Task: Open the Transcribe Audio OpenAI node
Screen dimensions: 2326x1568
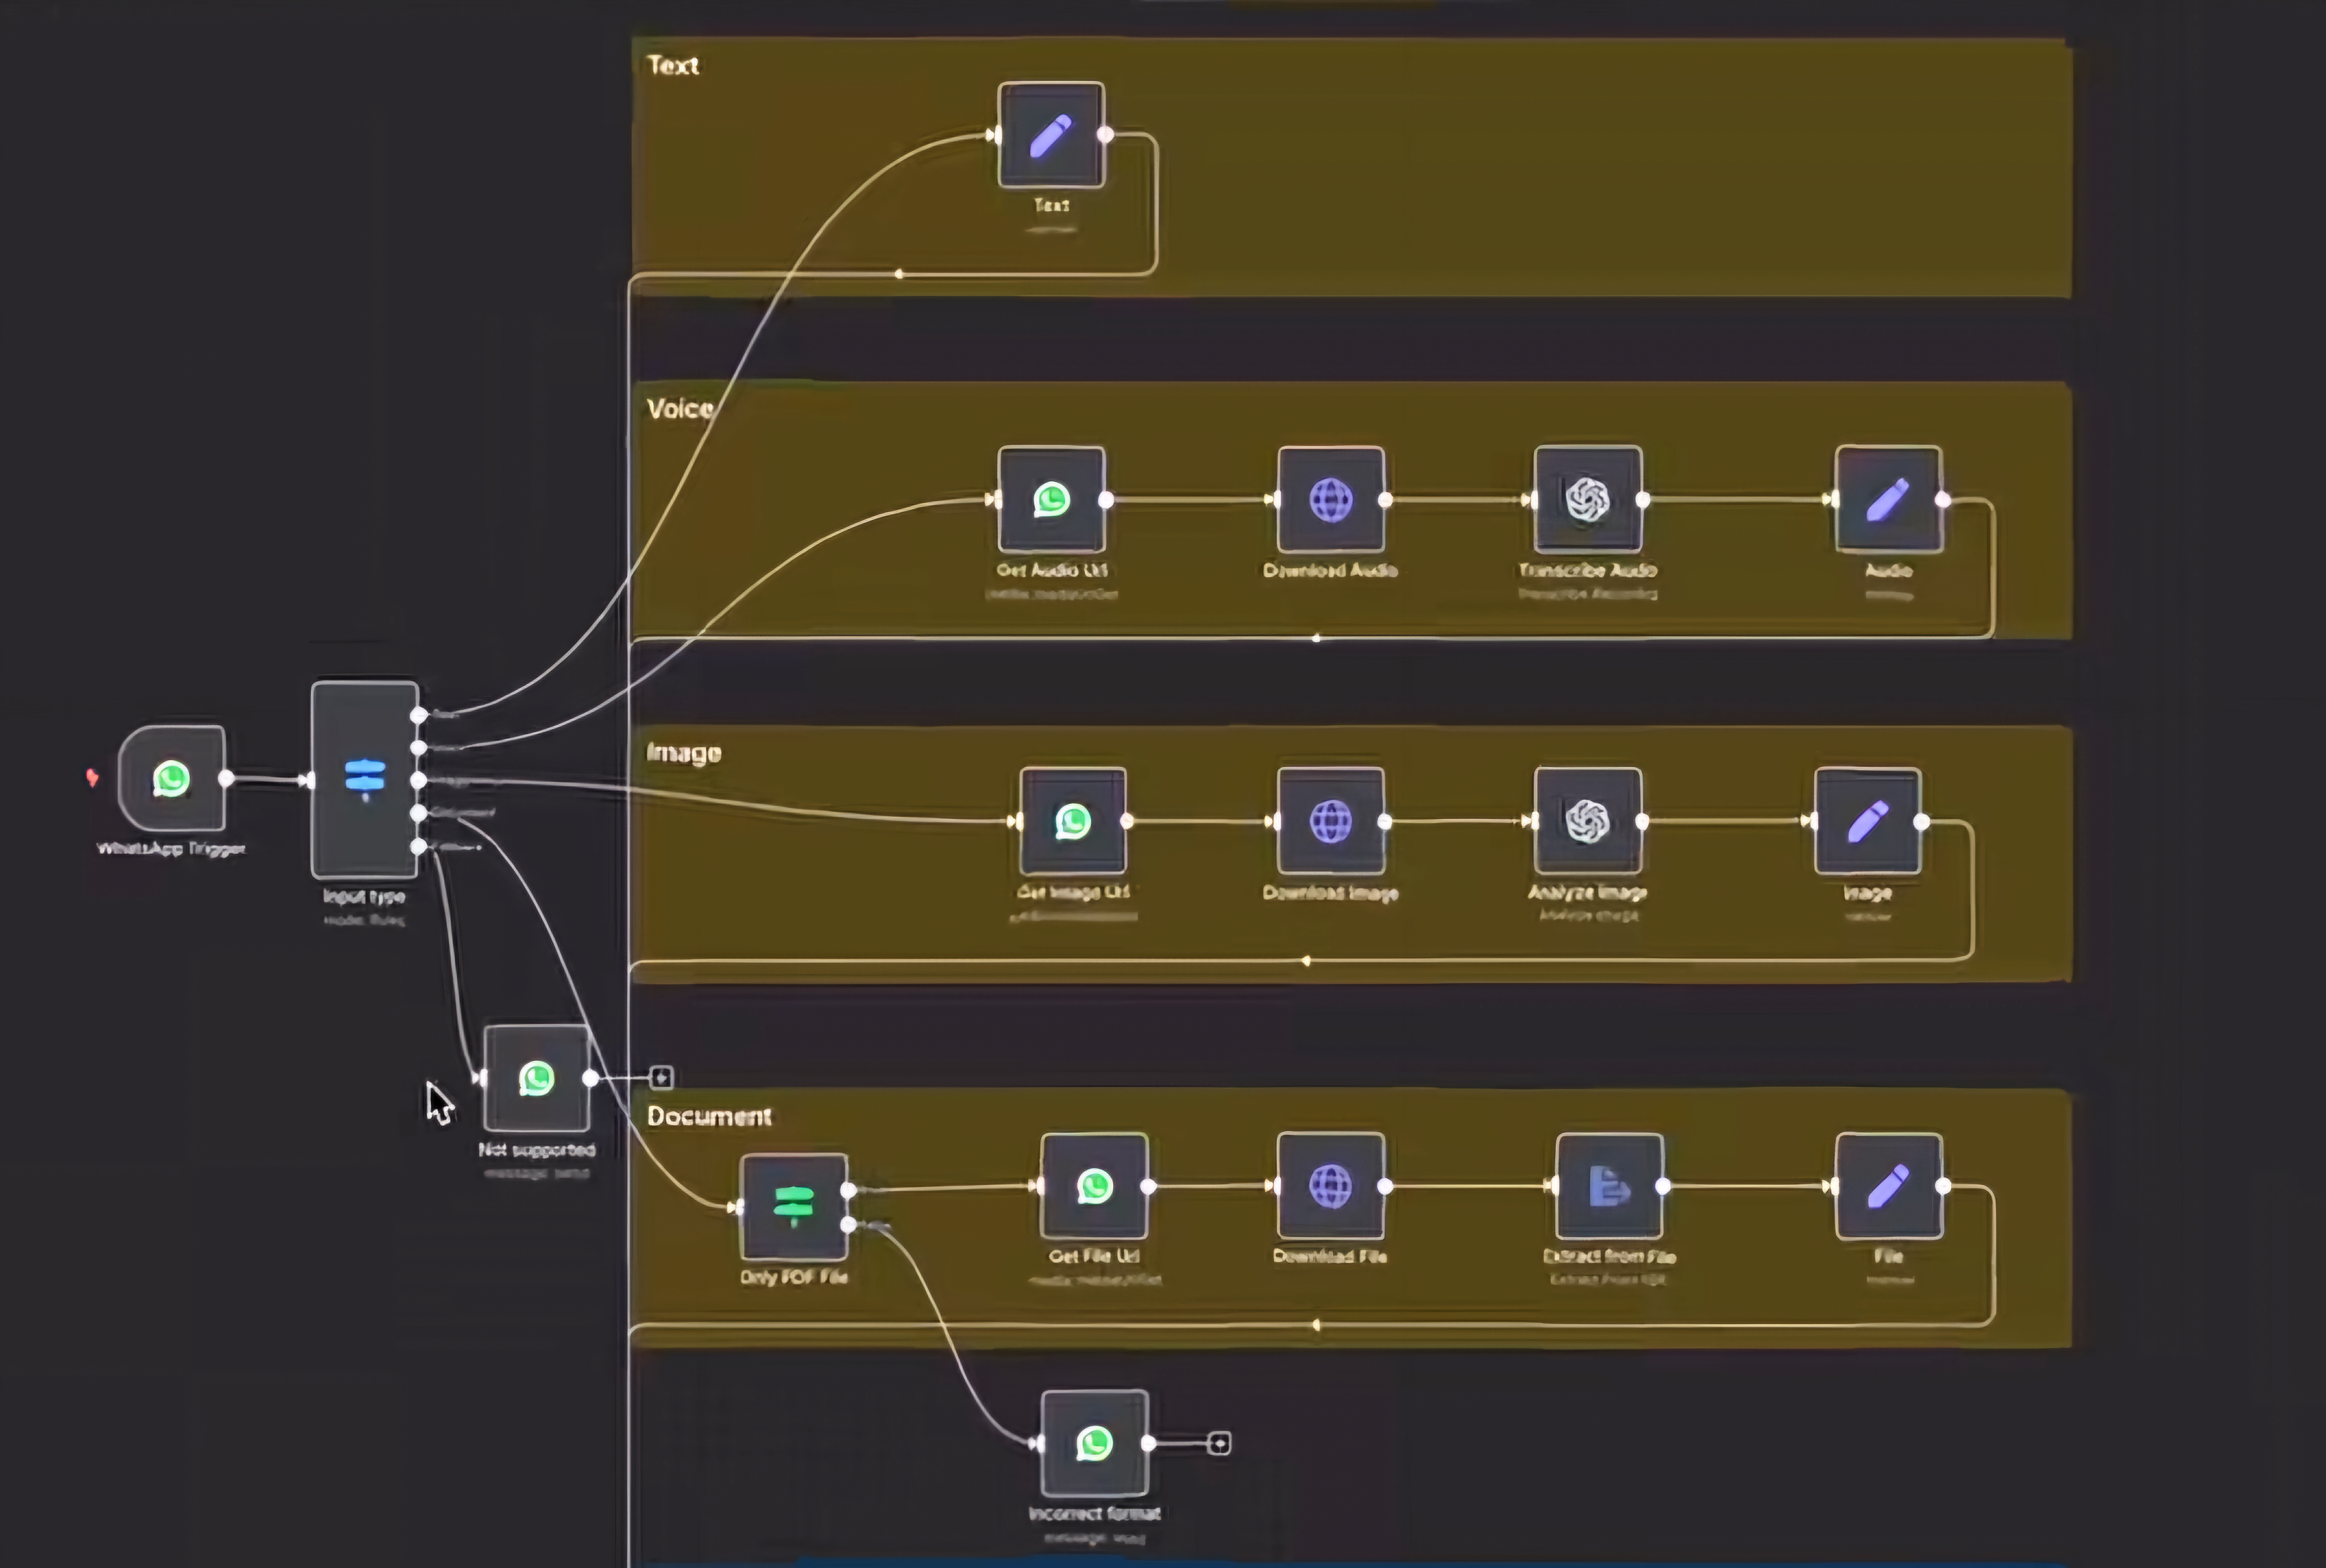Action: pyautogui.click(x=1588, y=499)
